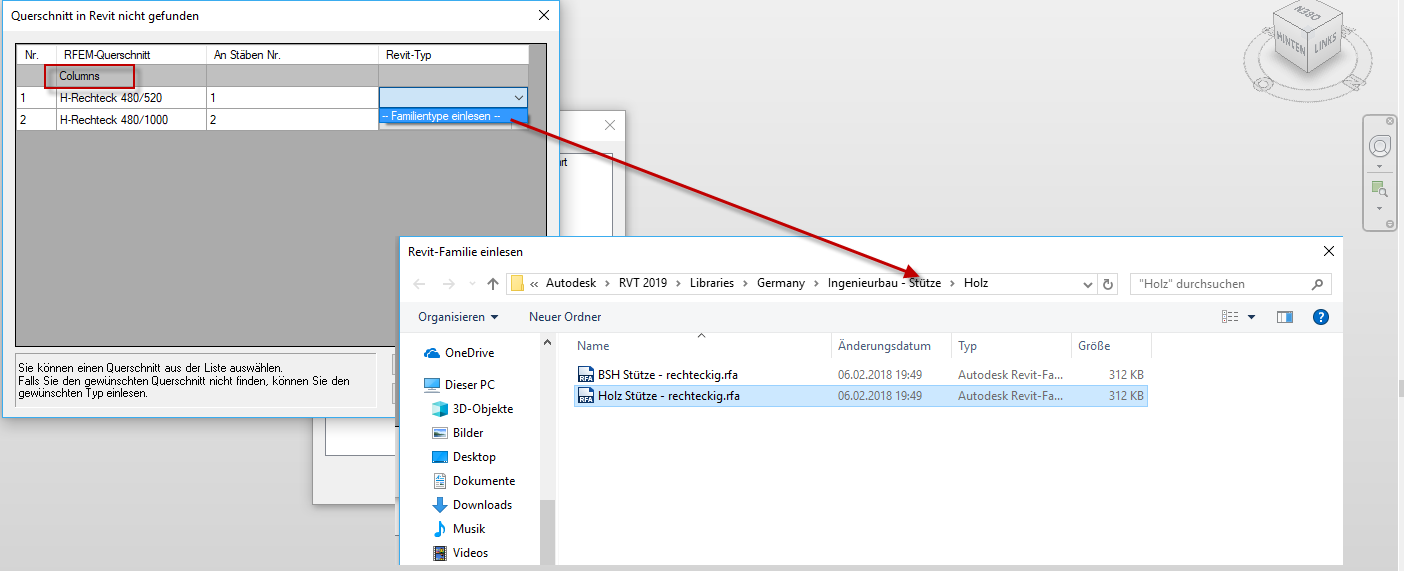
Task: Change the view layout icon
Action: pos(1230,317)
